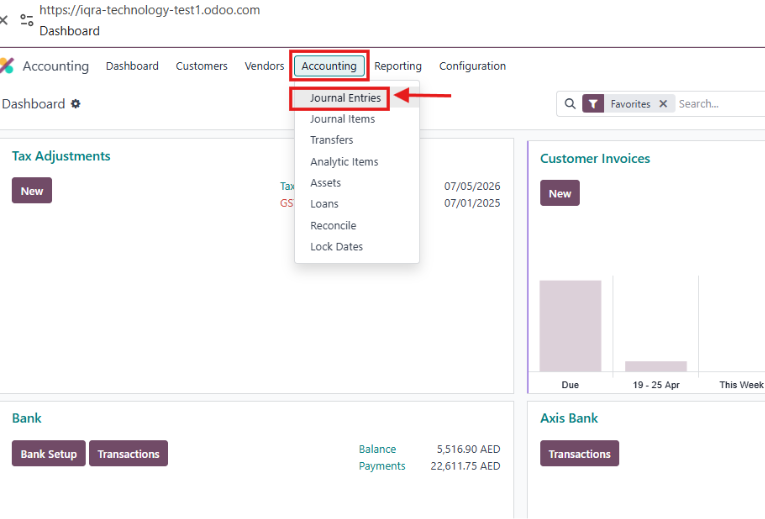Open the Axis Bank journal title
Image resolution: width=765 pixels, height=519 pixels.
tap(569, 418)
